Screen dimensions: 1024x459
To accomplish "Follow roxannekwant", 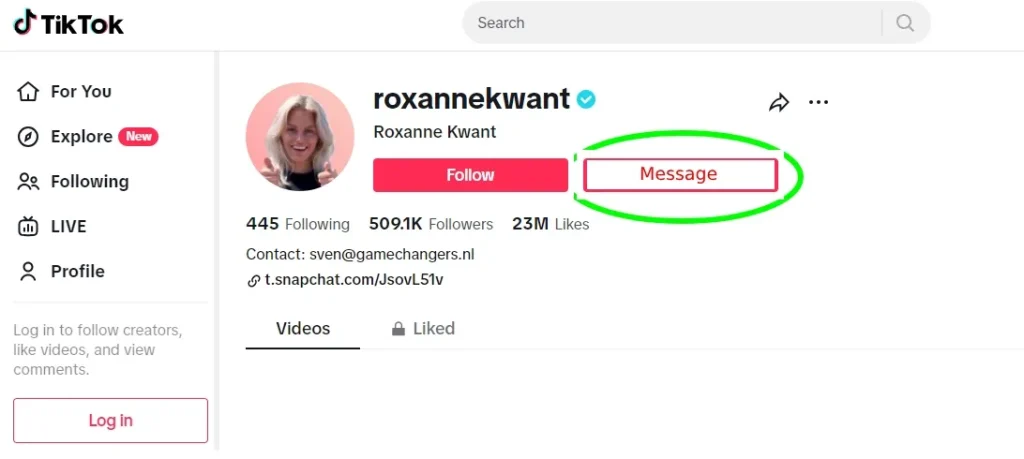I will coord(470,175).
